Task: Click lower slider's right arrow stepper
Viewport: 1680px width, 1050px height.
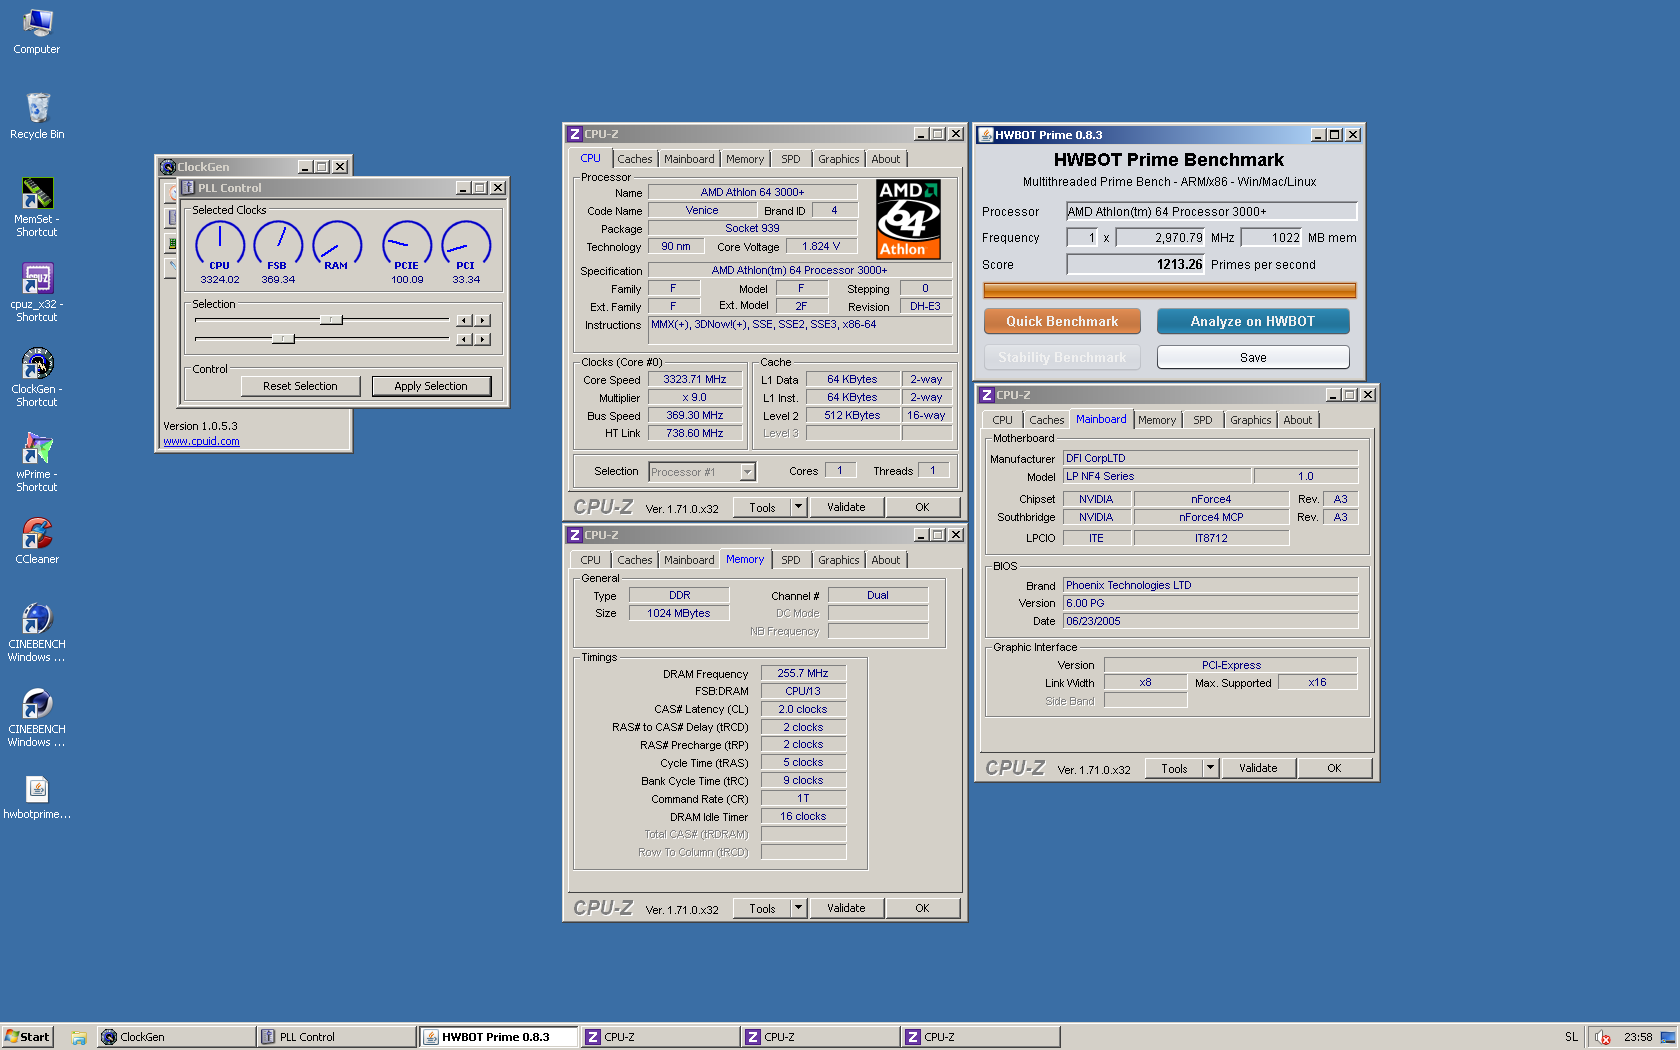Action: [x=483, y=339]
